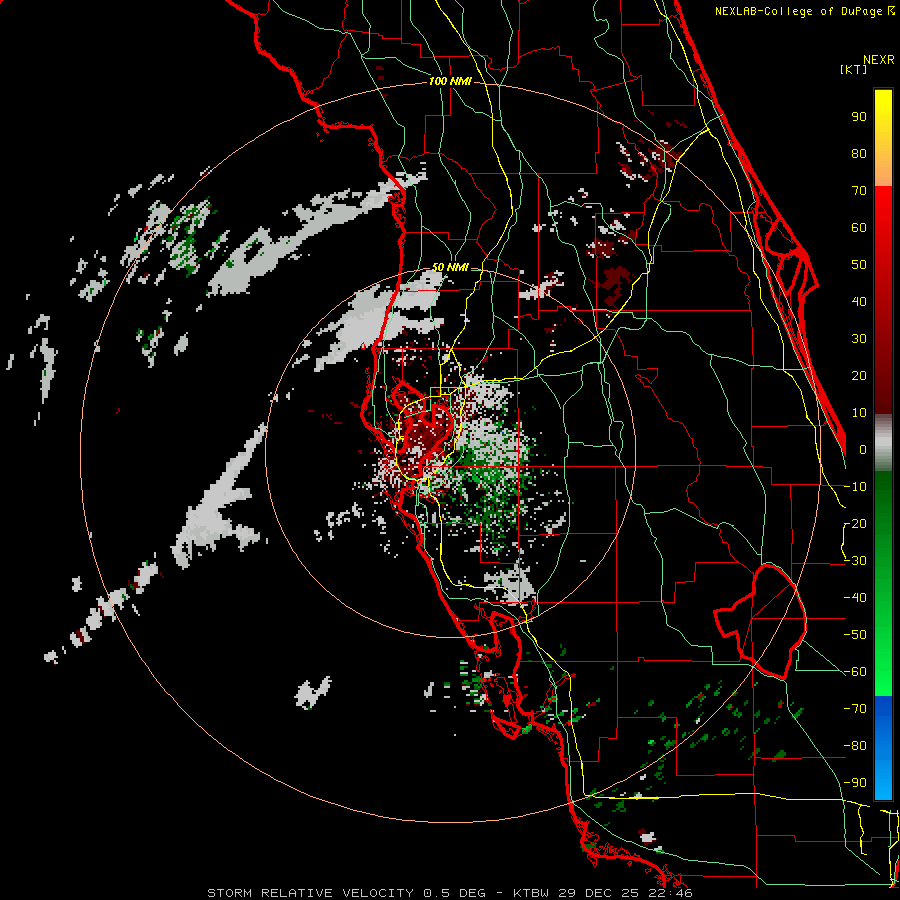Click the "-40" scale label
The height and width of the screenshot is (900, 900).
click(855, 598)
